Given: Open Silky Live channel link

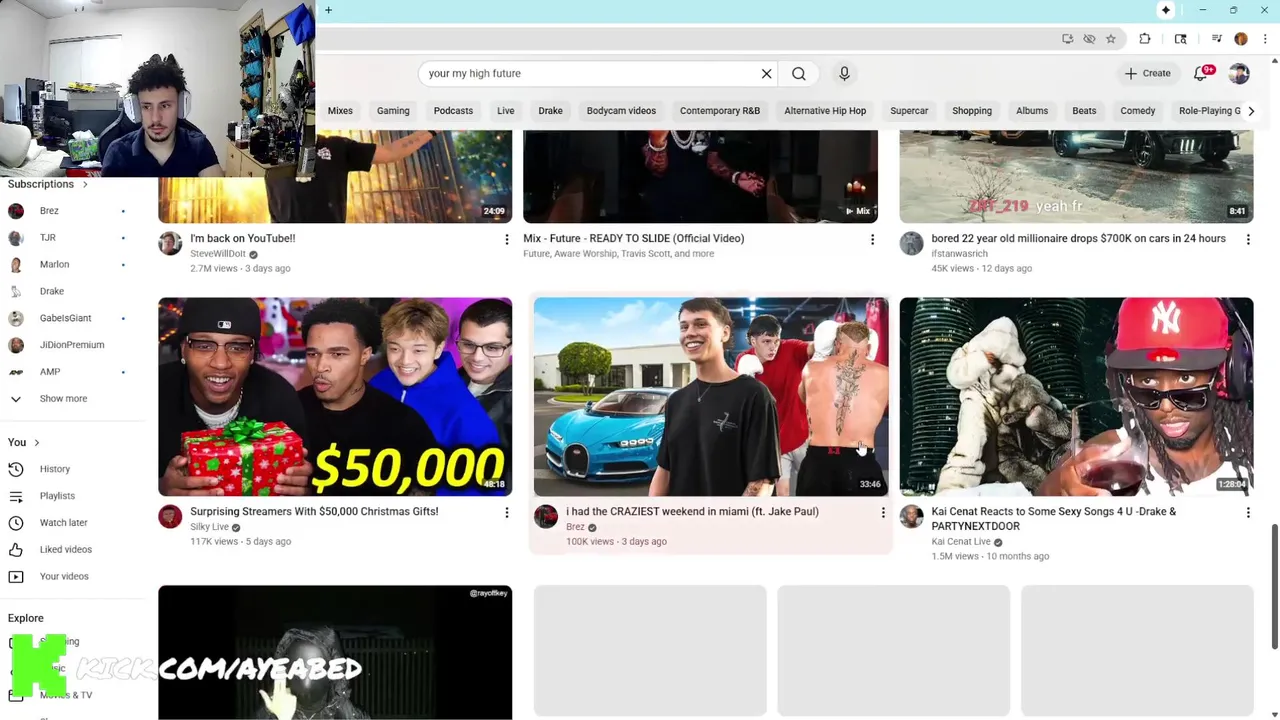Looking at the screenshot, I should point(209,527).
